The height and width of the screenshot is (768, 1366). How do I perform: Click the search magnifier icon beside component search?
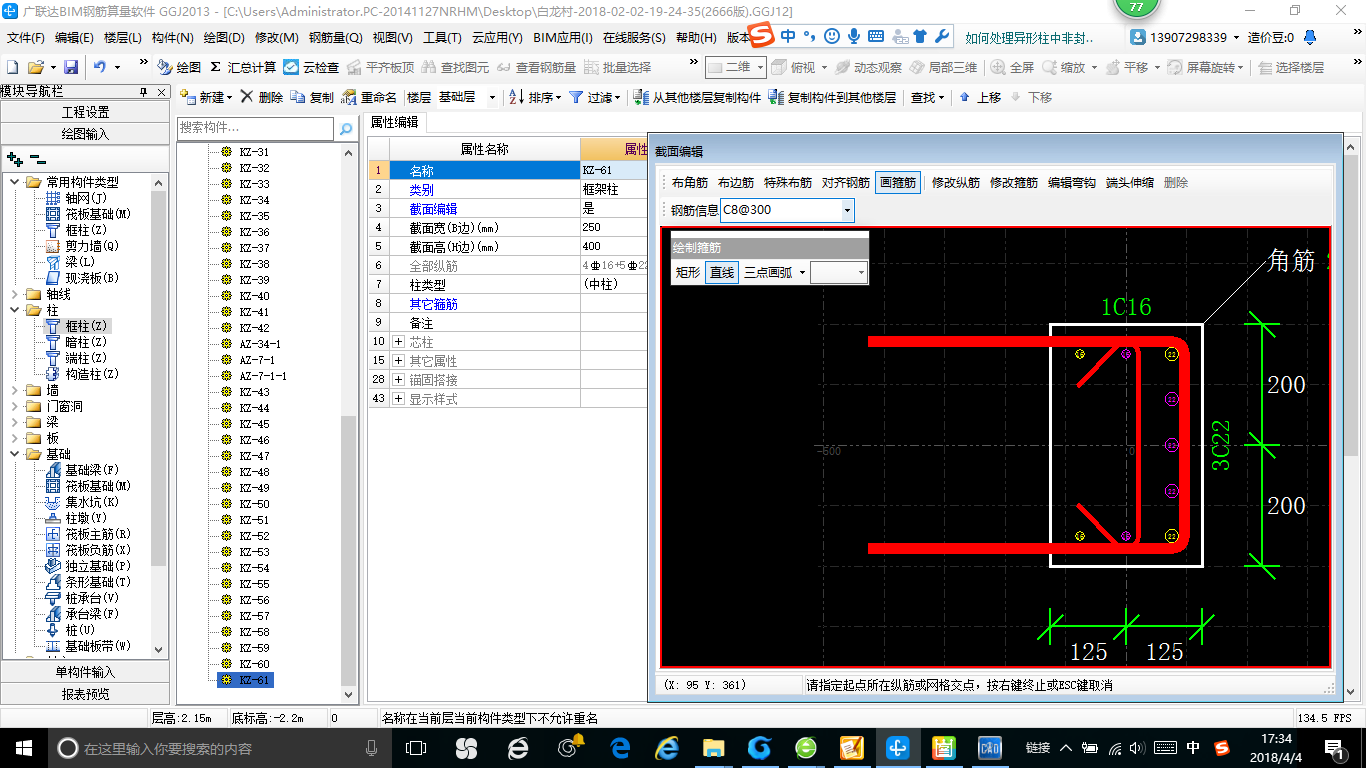pos(346,129)
